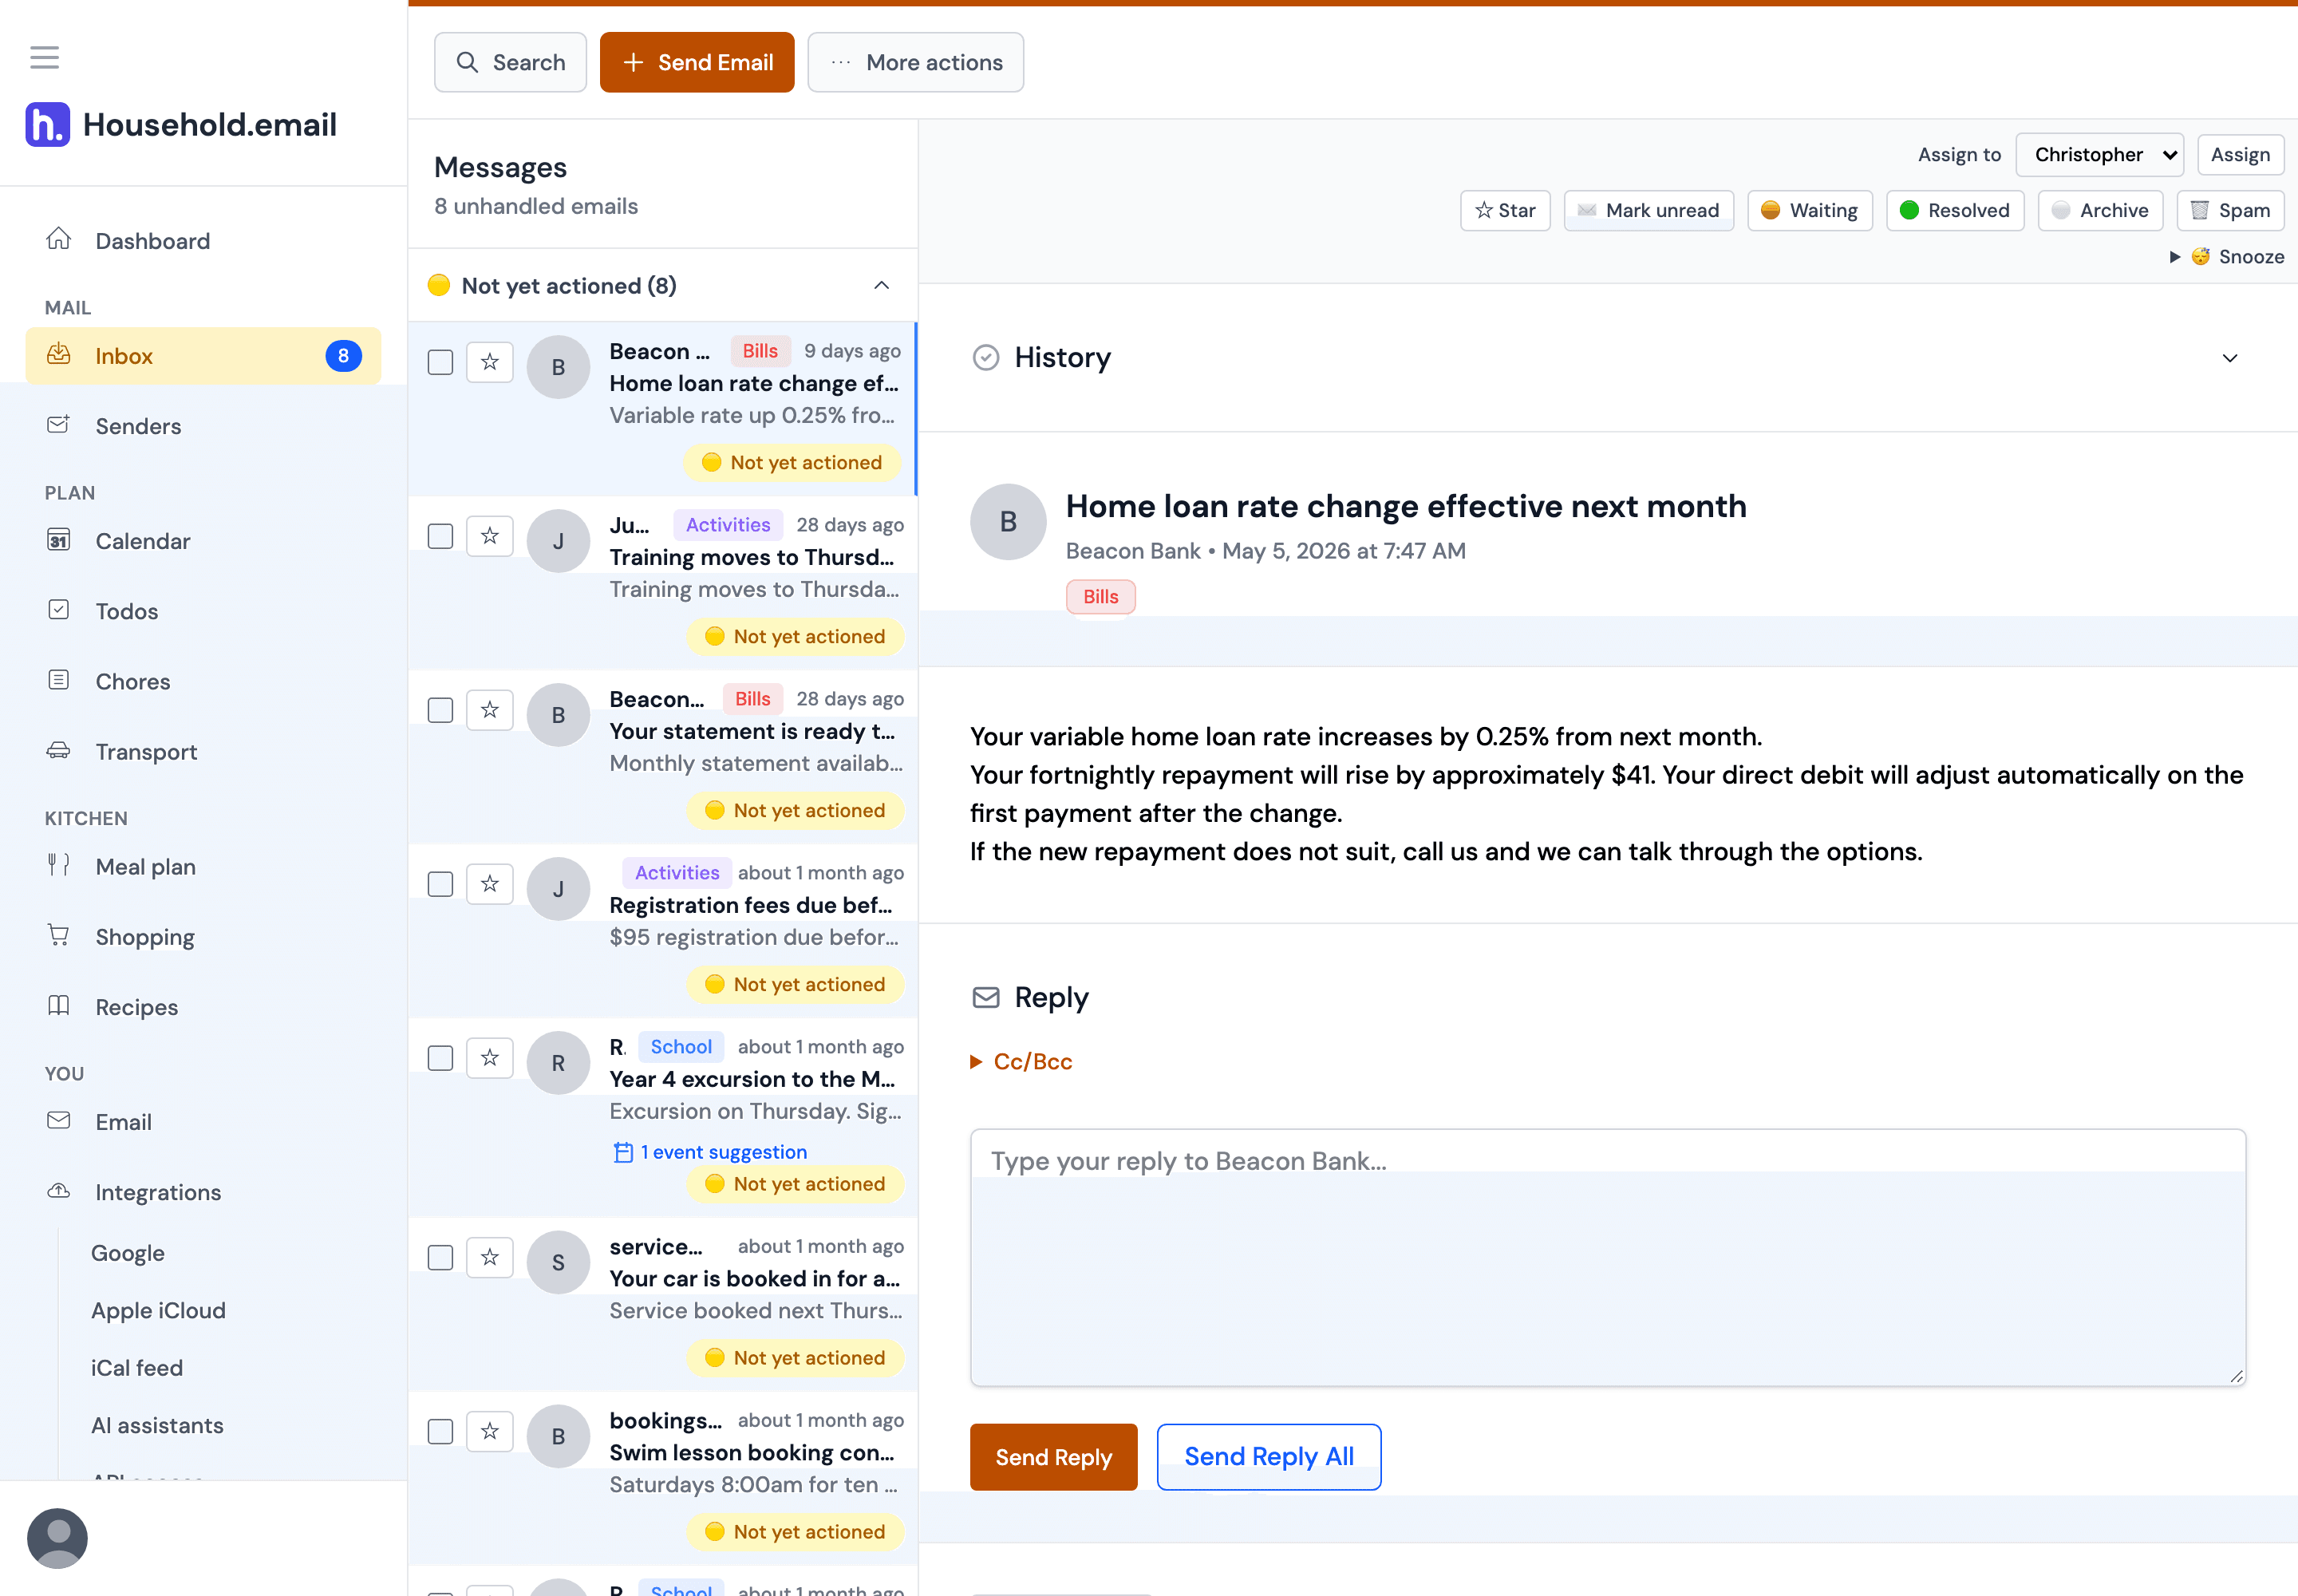Star the Swim lesson booking message

[489, 1431]
